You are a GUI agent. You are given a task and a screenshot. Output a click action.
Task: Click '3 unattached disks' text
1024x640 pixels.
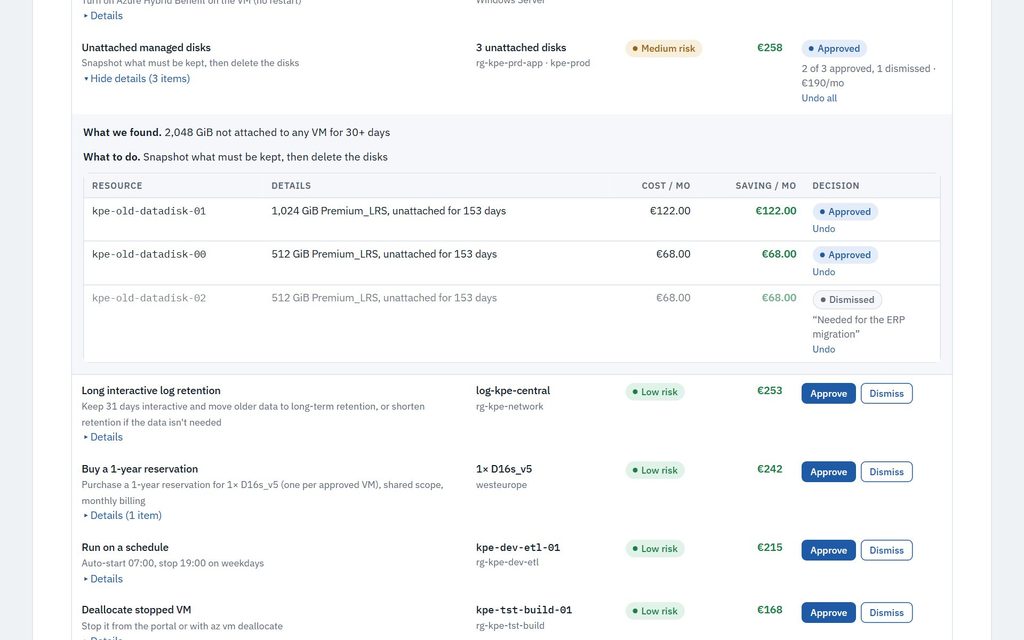pyautogui.click(x=521, y=48)
